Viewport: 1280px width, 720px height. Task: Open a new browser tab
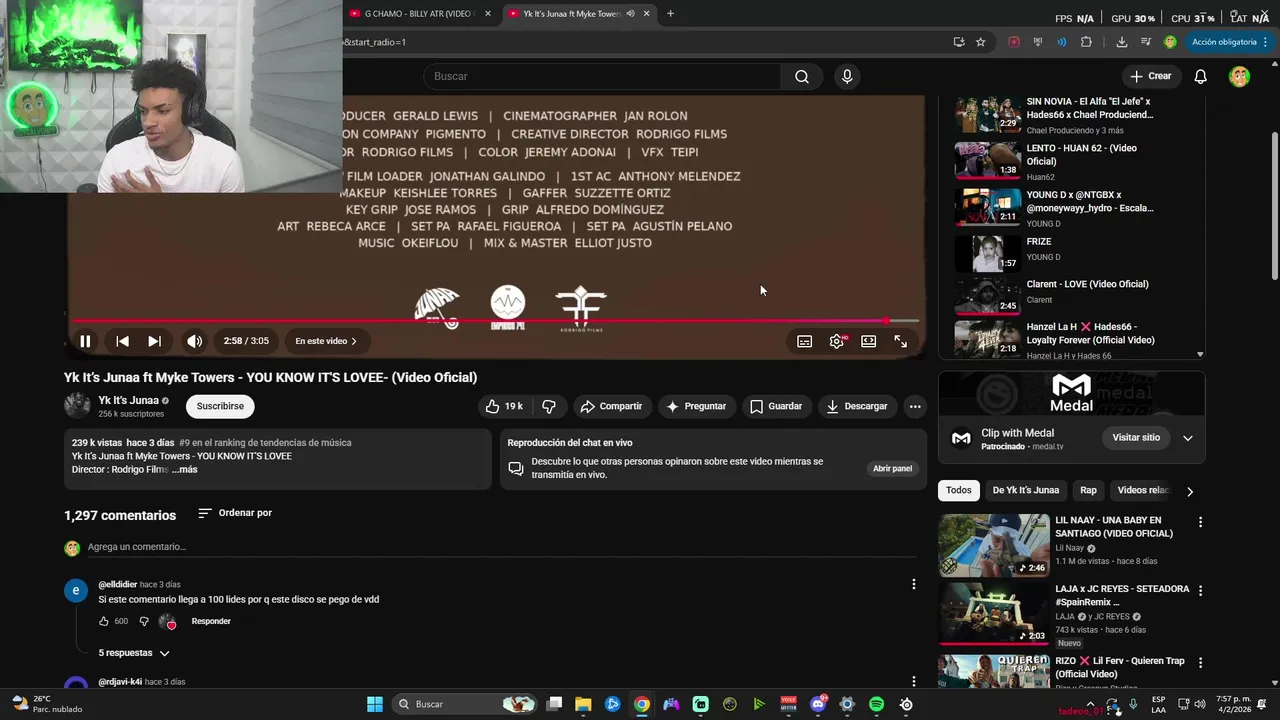tap(670, 14)
